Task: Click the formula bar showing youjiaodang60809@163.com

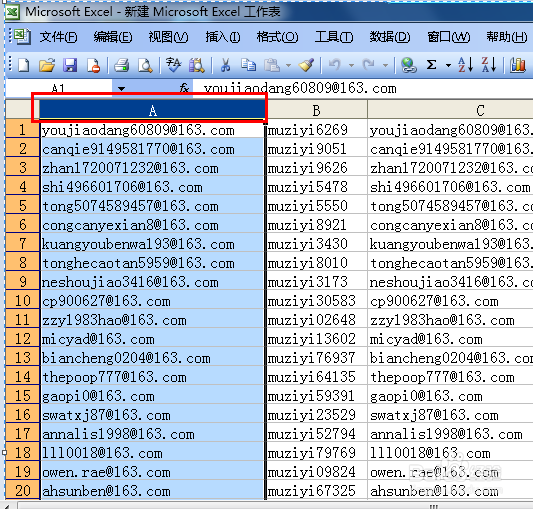Action: point(362,89)
